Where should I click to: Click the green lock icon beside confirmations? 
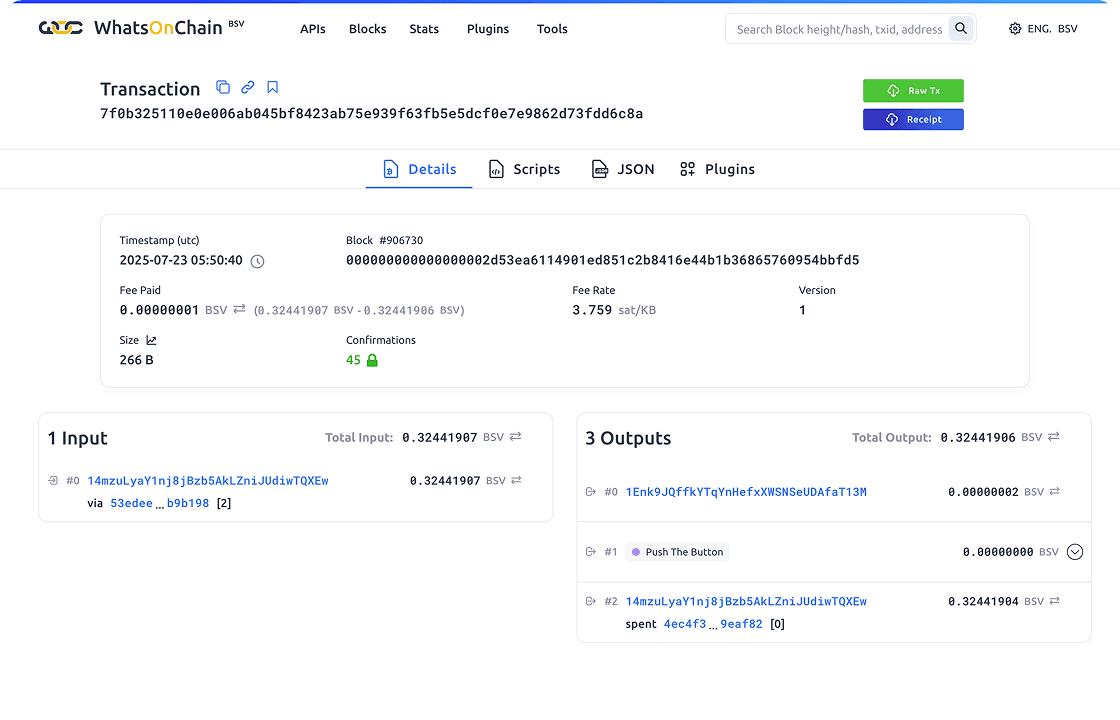coord(372,359)
